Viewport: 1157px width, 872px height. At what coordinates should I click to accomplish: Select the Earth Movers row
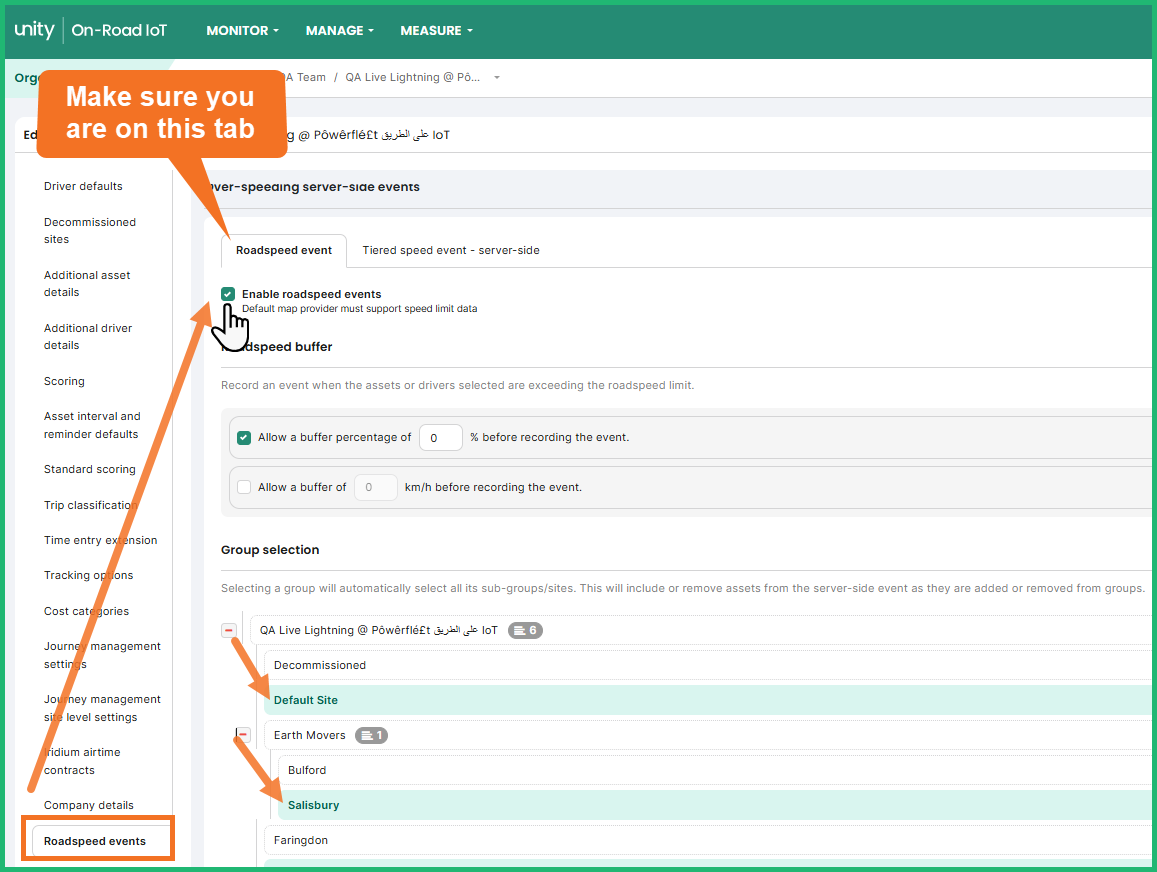click(x=710, y=736)
